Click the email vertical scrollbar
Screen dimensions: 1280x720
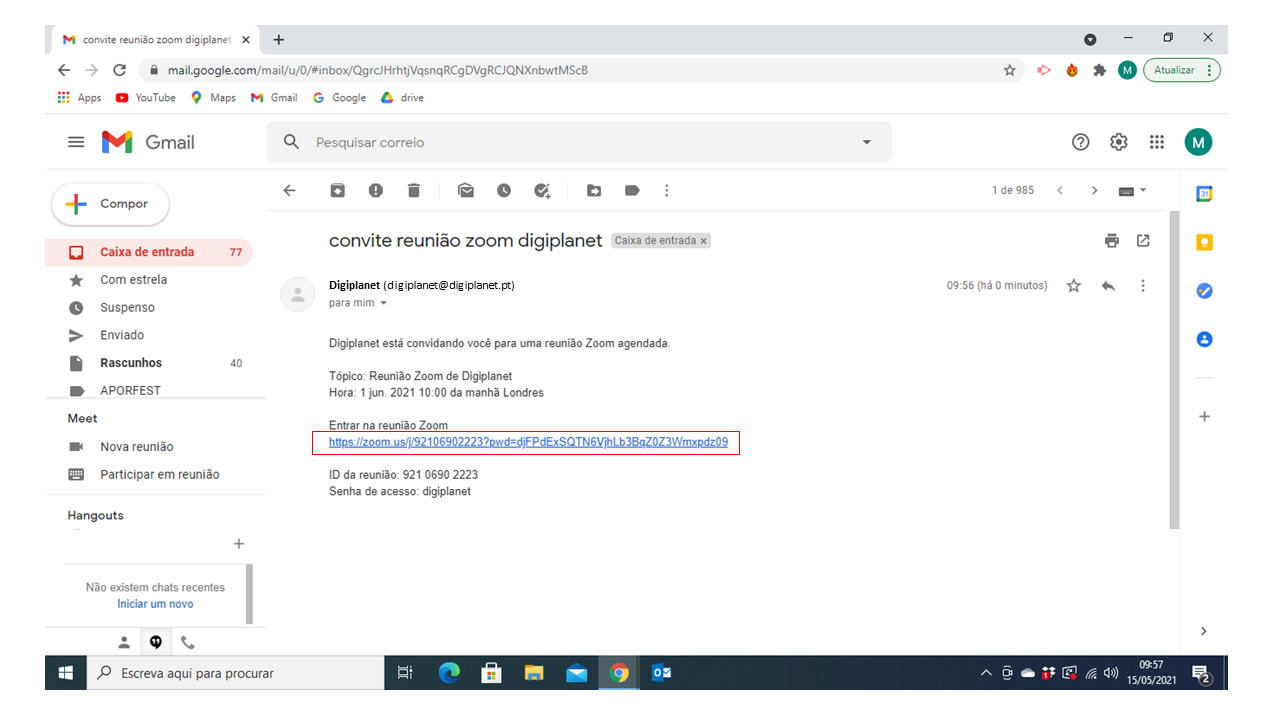tap(1174, 370)
